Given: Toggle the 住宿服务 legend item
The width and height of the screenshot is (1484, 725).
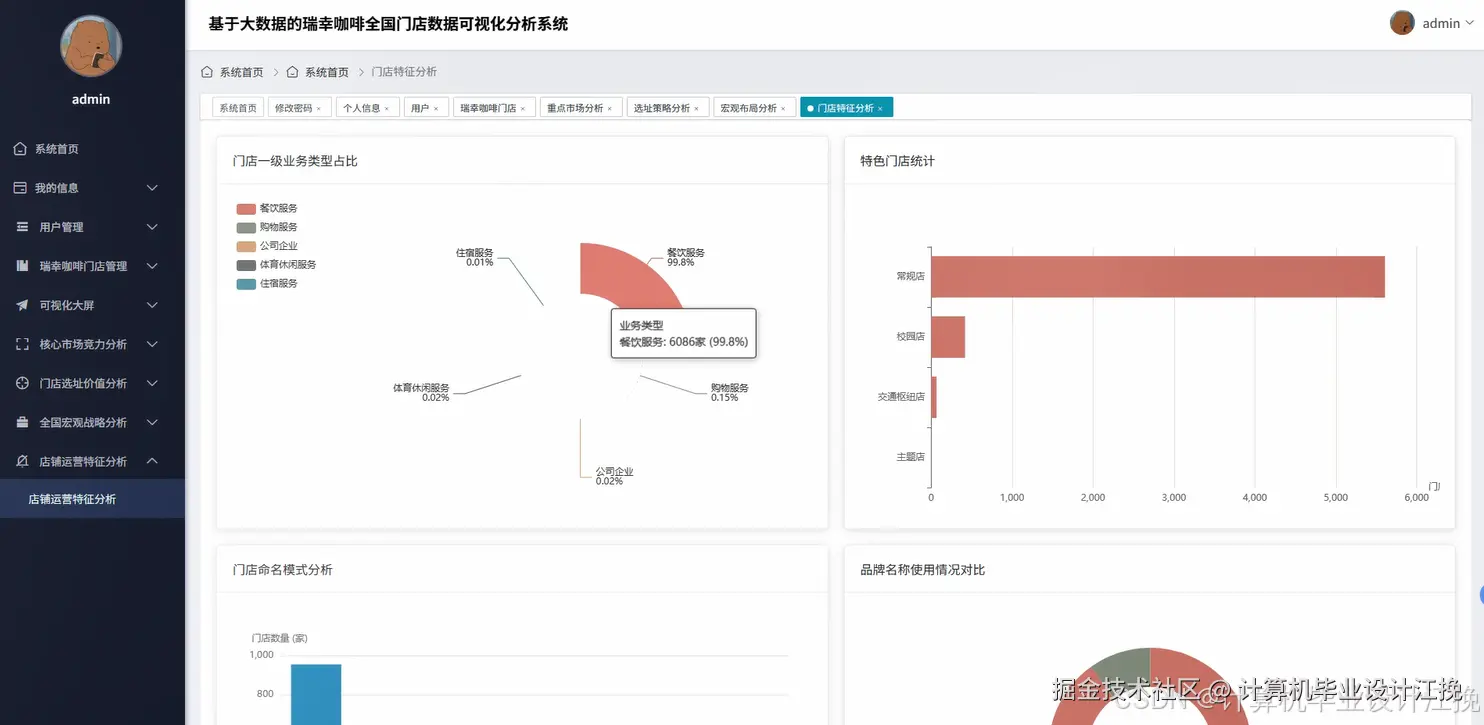Looking at the screenshot, I should 267,284.
